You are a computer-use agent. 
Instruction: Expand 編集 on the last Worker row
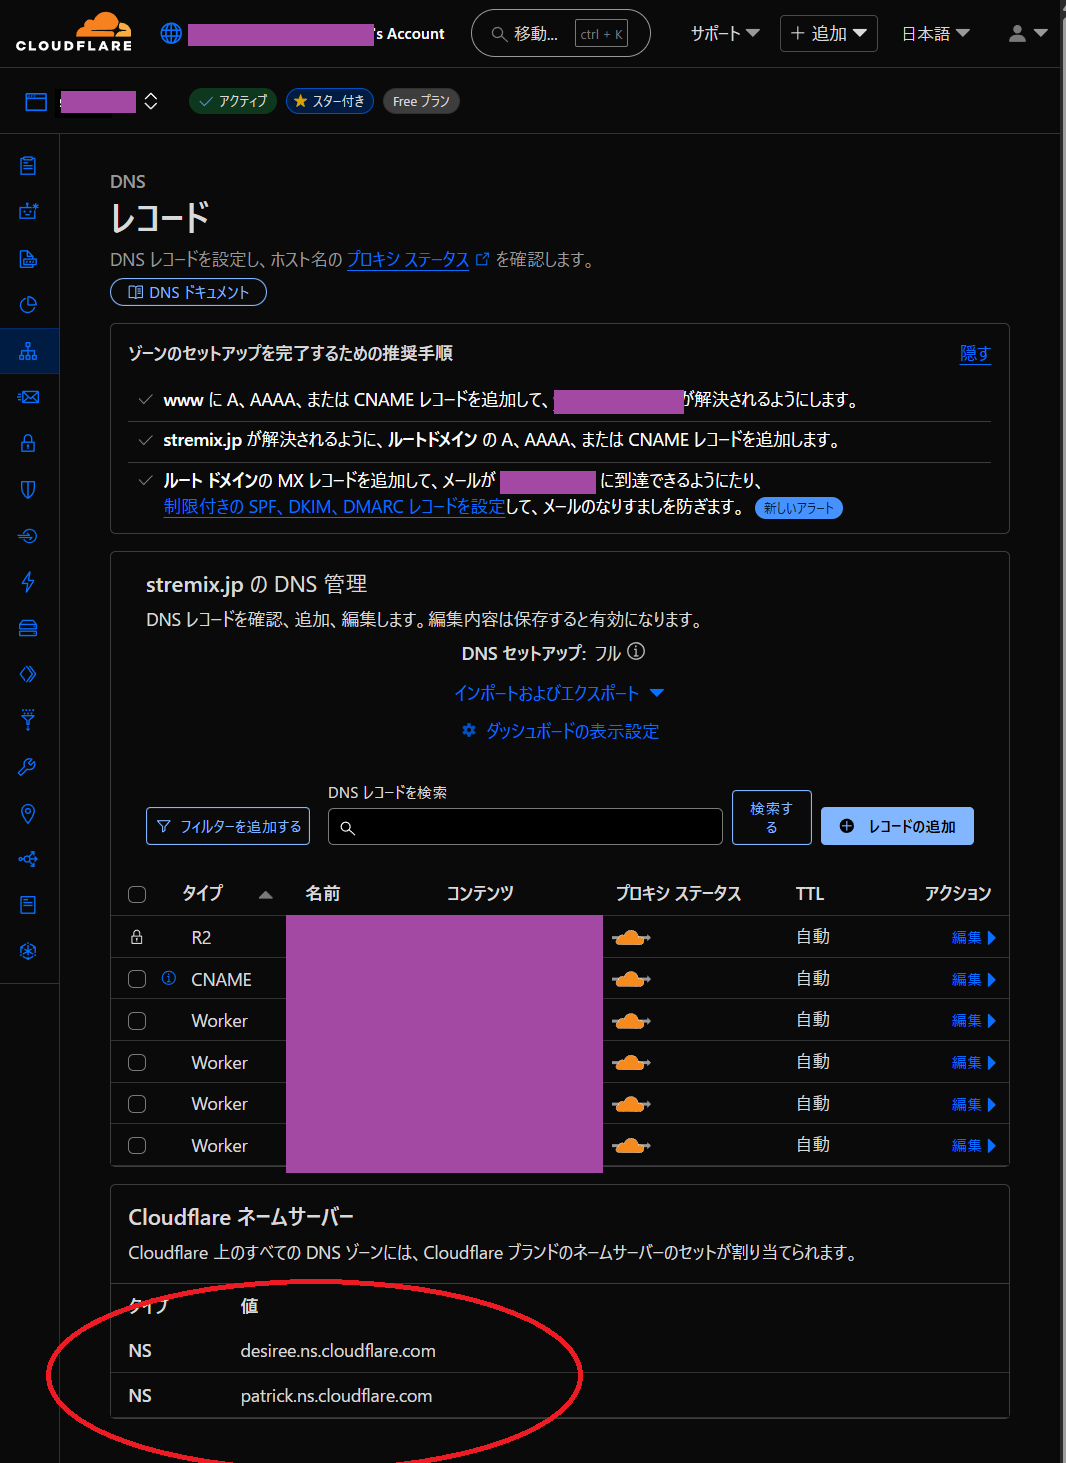974,1146
